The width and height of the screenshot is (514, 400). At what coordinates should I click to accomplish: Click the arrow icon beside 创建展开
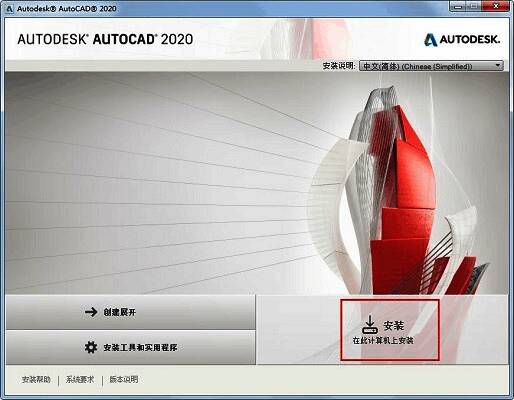pyautogui.click(x=91, y=312)
